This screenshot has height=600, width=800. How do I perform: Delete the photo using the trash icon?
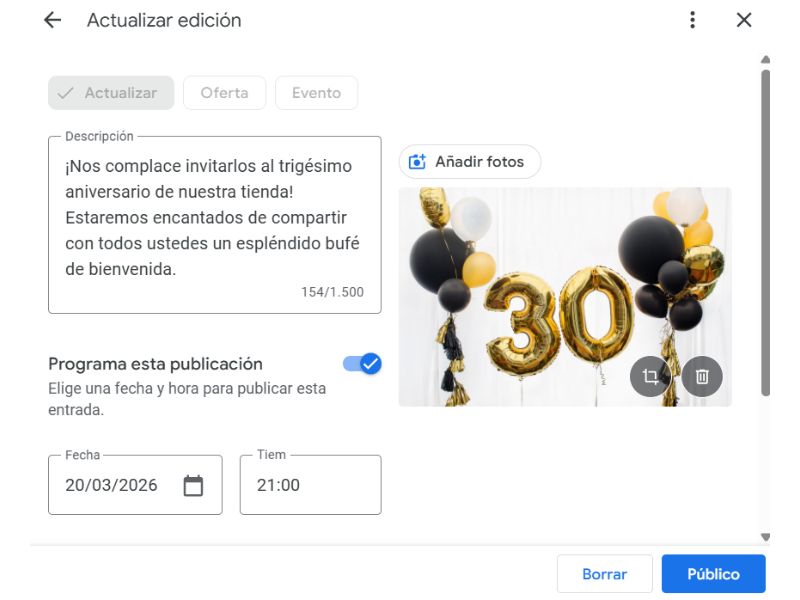pos(702,377)
